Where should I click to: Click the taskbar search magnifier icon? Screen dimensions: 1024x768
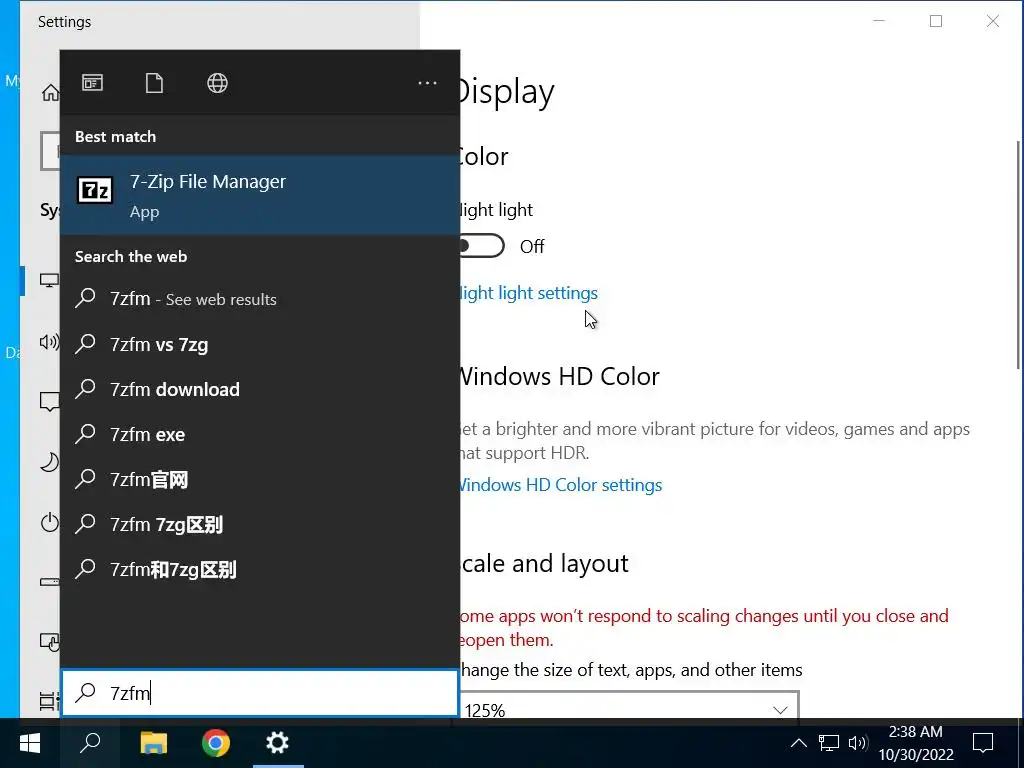coord(90,743)
